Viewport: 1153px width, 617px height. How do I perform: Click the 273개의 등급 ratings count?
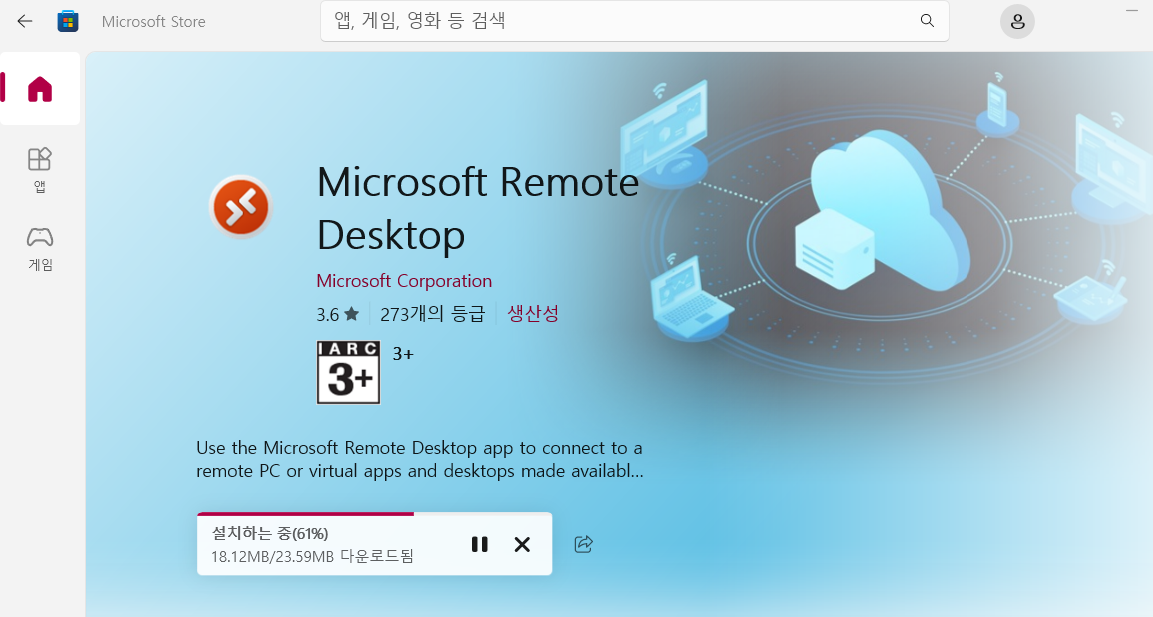tap(432, 314)
